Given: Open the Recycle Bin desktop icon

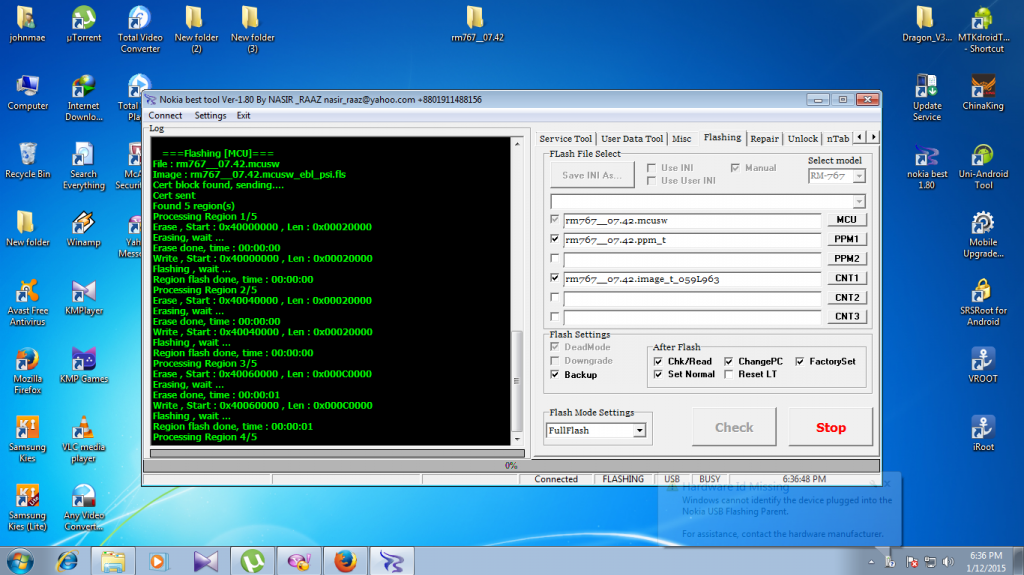Looking at the screenshot, I should (28, 156).
